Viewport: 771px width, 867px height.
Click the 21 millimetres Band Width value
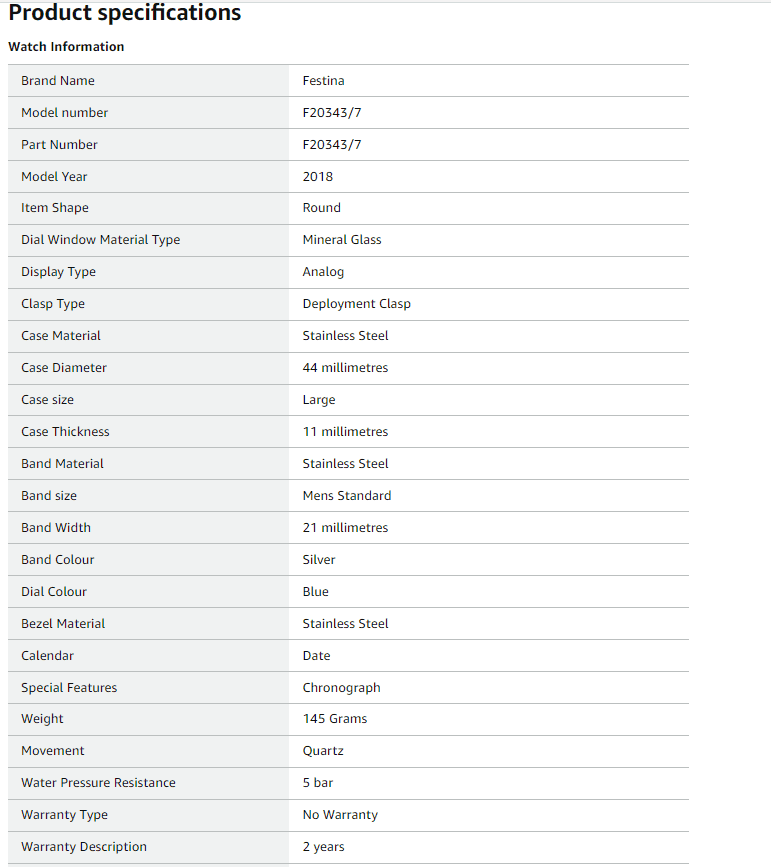pyautogui.click(x=345, y=528)
